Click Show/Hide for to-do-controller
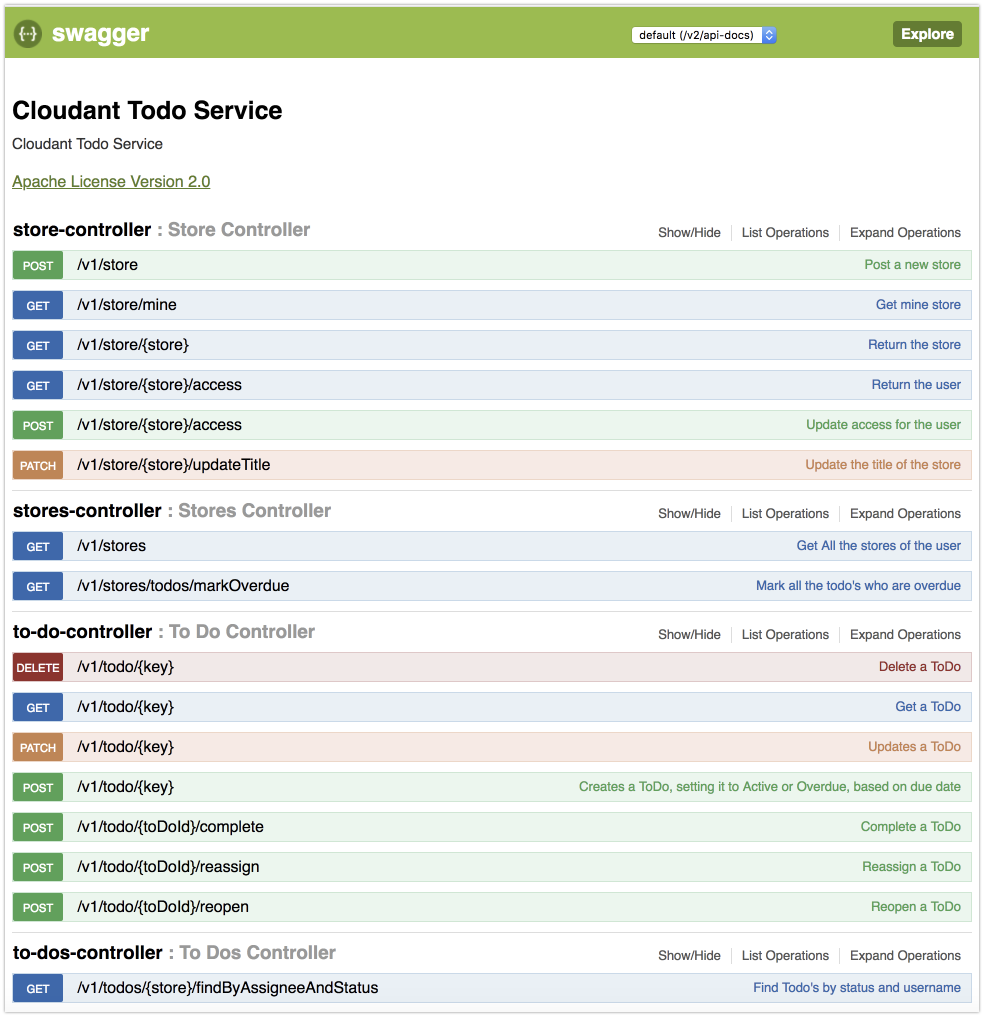The width and height of the screenshot is (984, 1017). click(689, 635)
